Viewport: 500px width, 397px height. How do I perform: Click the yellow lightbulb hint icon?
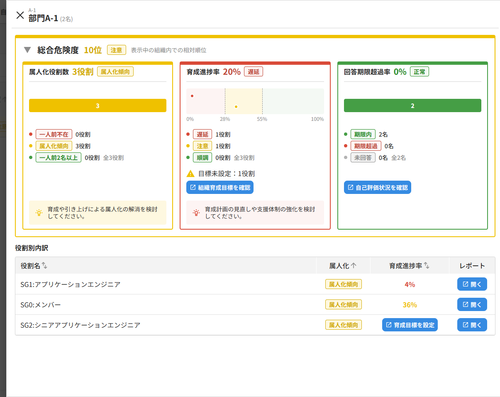click(x=39, y=213)
